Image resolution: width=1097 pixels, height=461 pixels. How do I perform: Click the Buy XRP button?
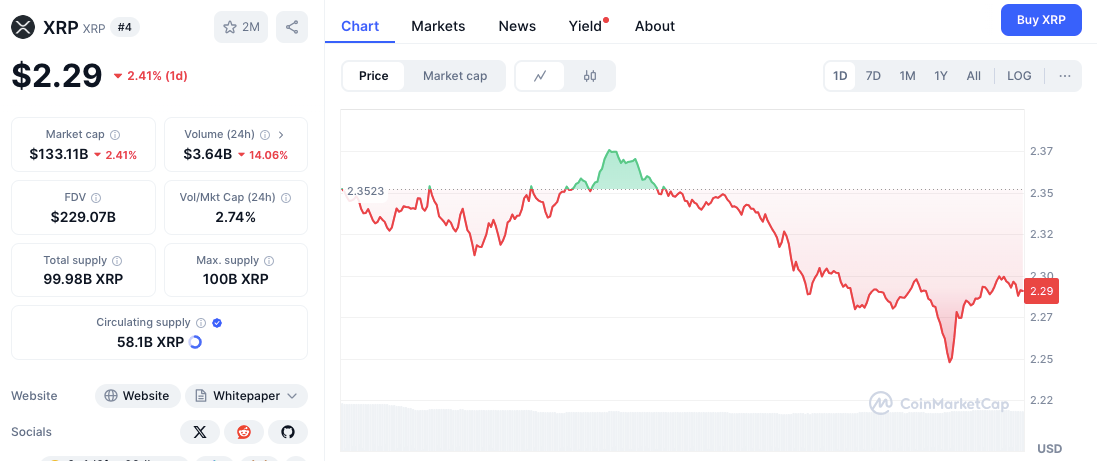click(1041, 20)
